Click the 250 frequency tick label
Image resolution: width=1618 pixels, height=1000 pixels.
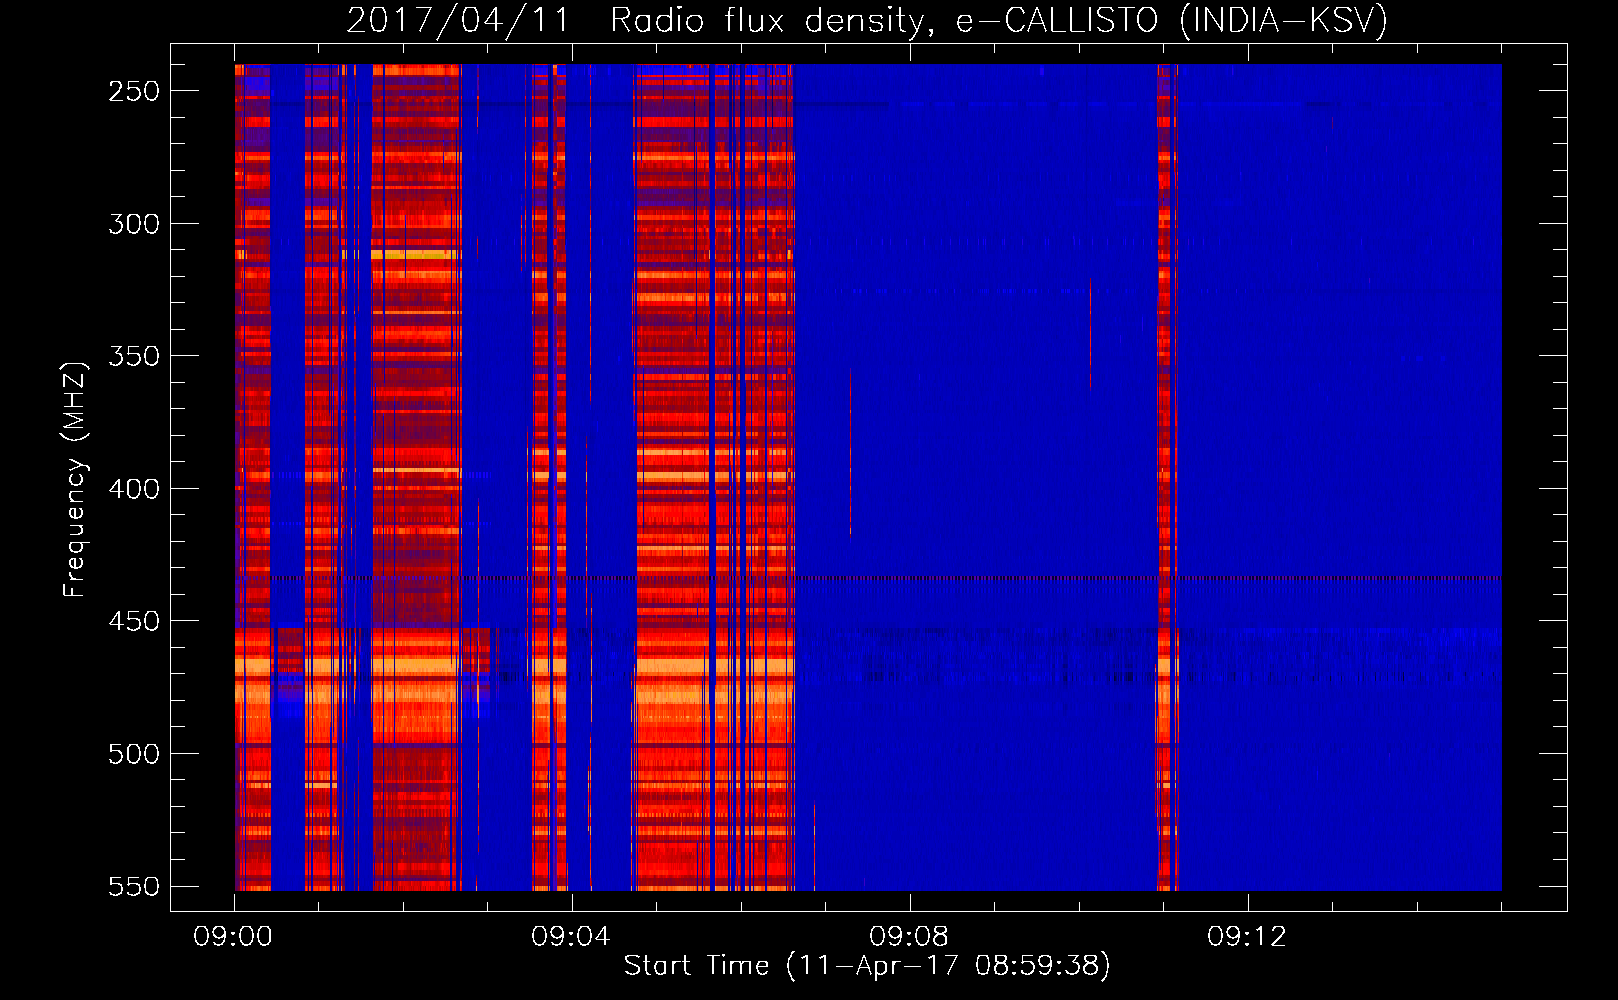pos(134,91)
